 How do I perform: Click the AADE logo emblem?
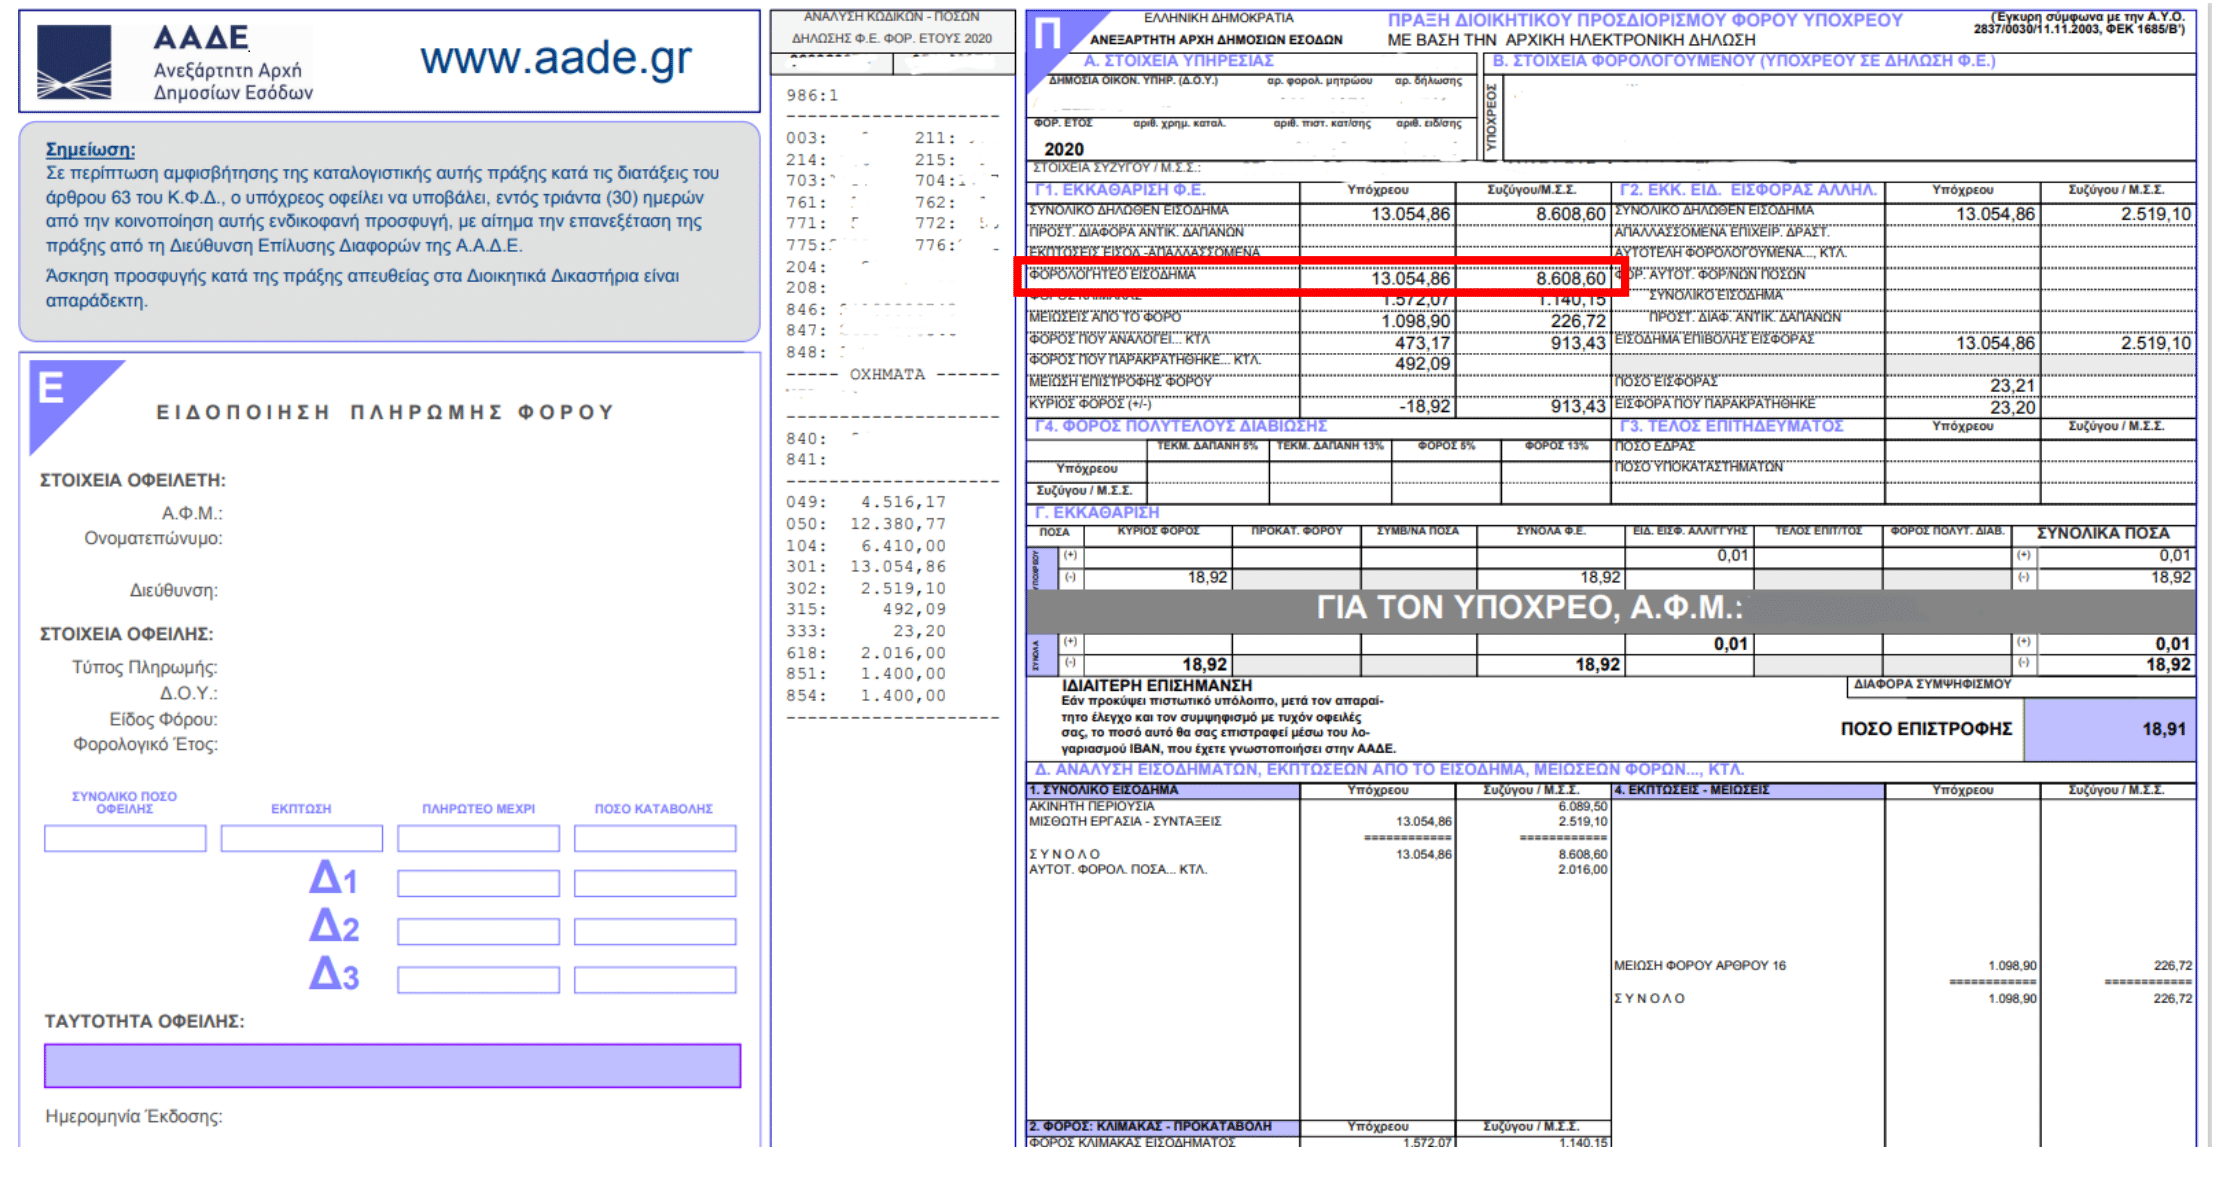point(74,62)
